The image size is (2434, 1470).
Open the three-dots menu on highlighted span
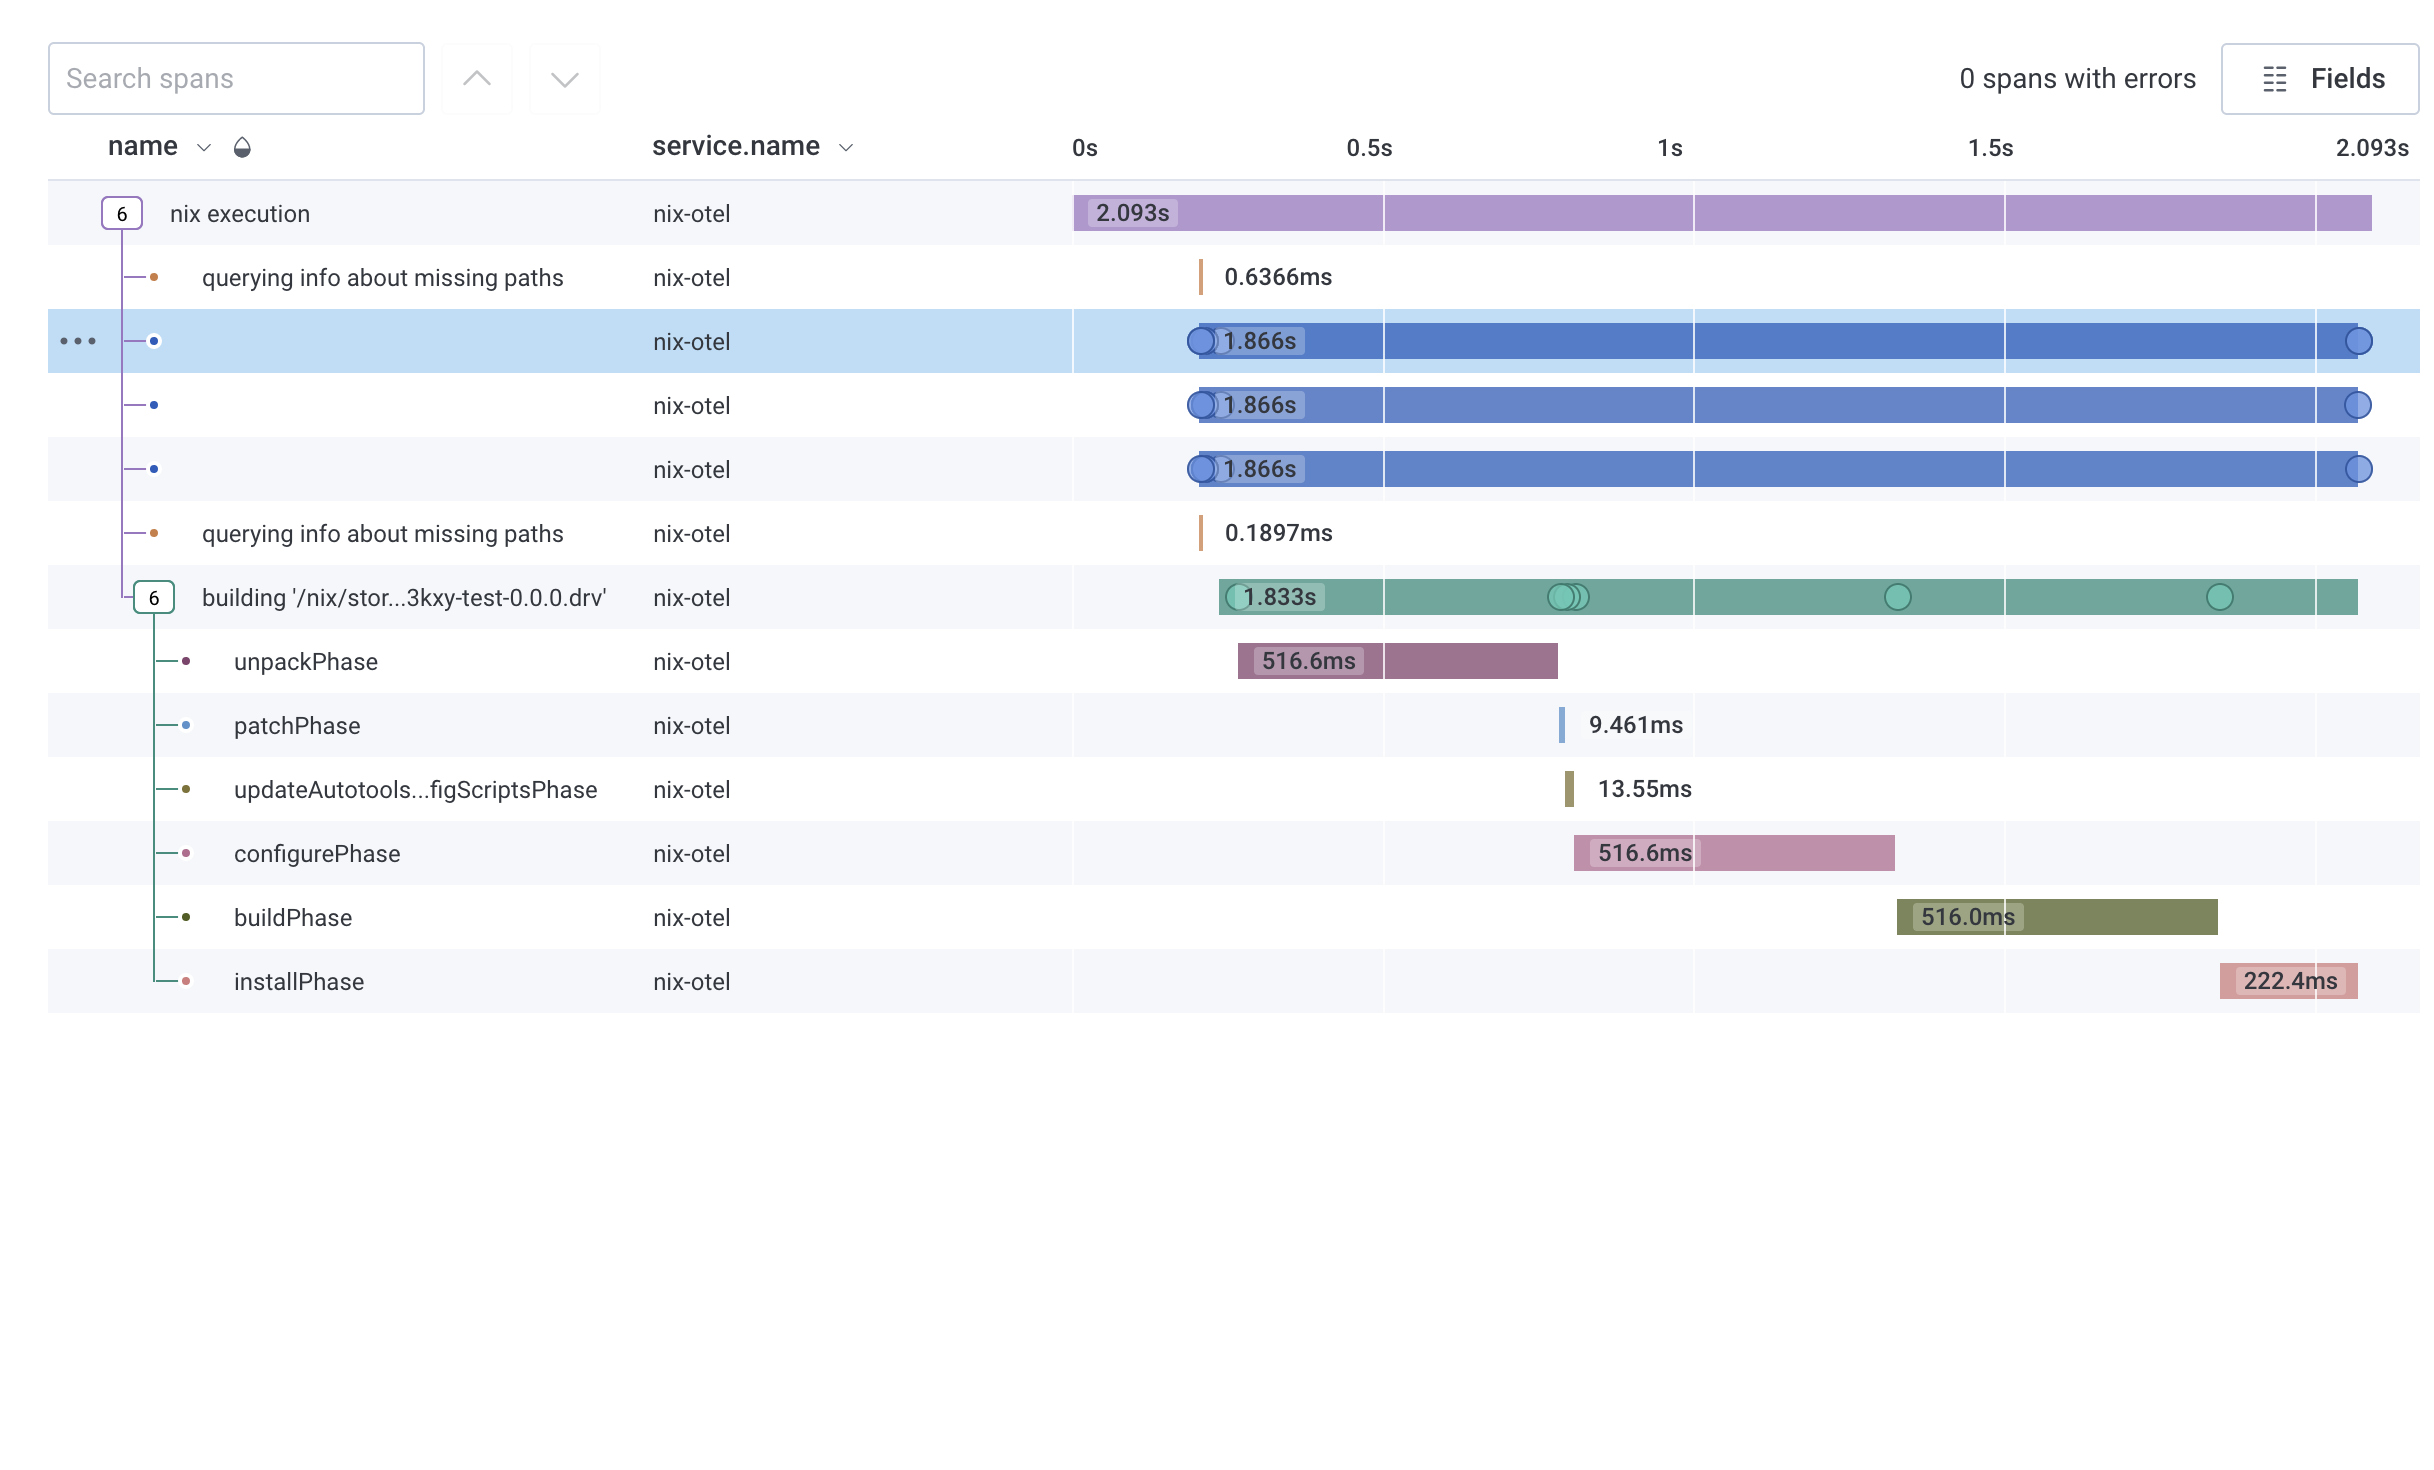78,341
